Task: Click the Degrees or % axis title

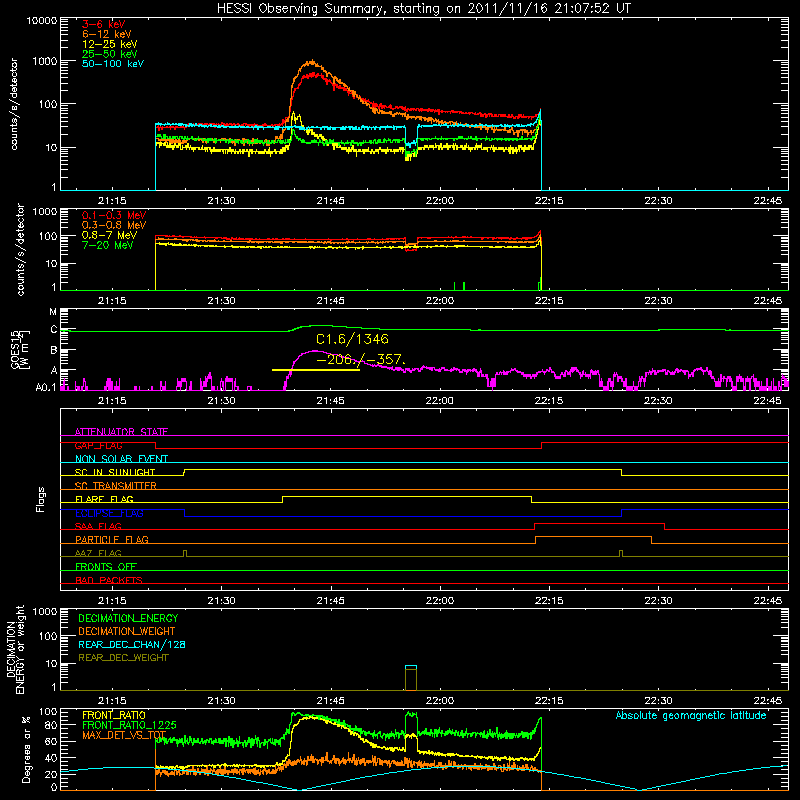Action: [26, 749]
